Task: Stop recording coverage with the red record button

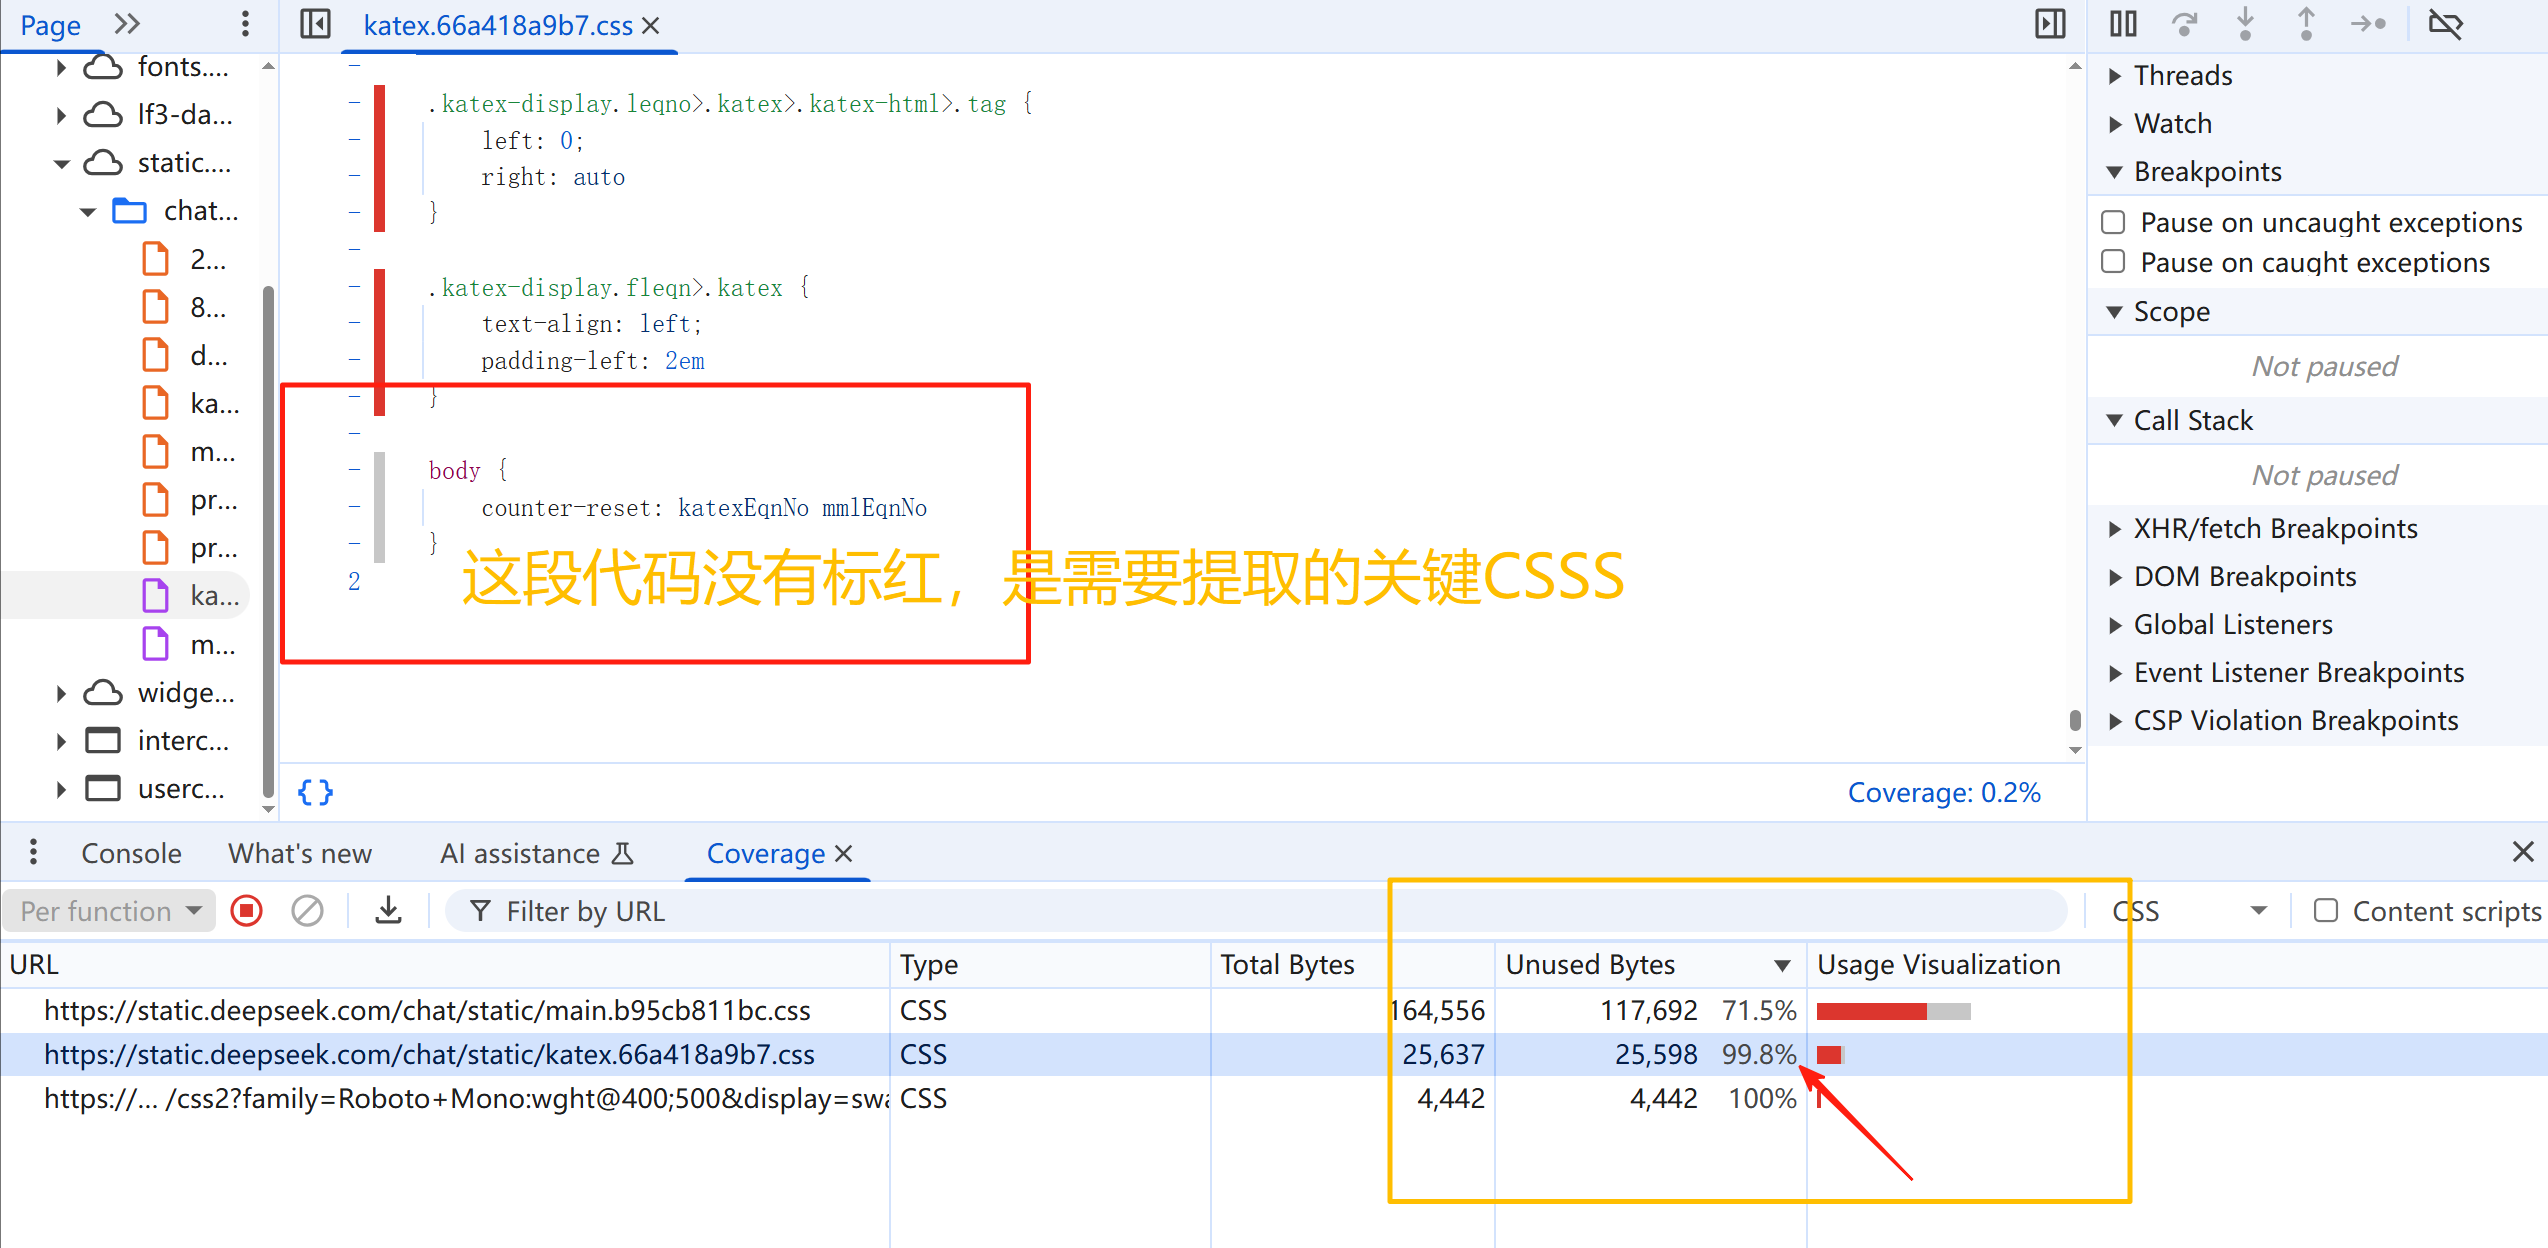Action: (x=246, y=911)
